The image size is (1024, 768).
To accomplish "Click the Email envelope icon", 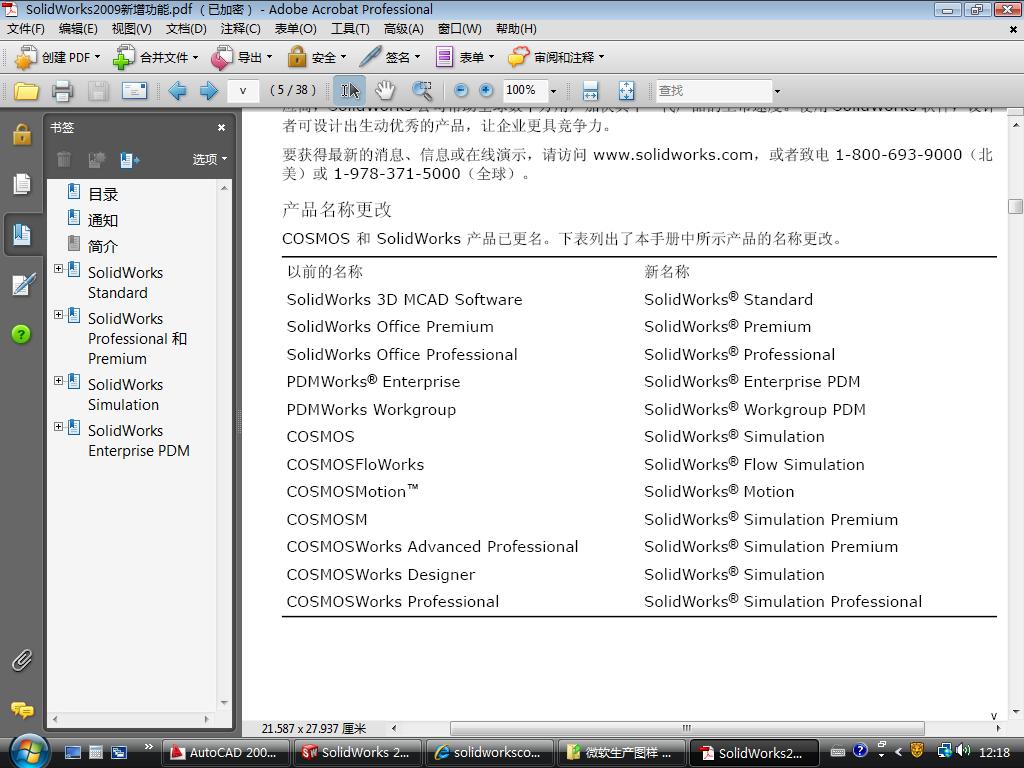I will [x=134, y=91].
